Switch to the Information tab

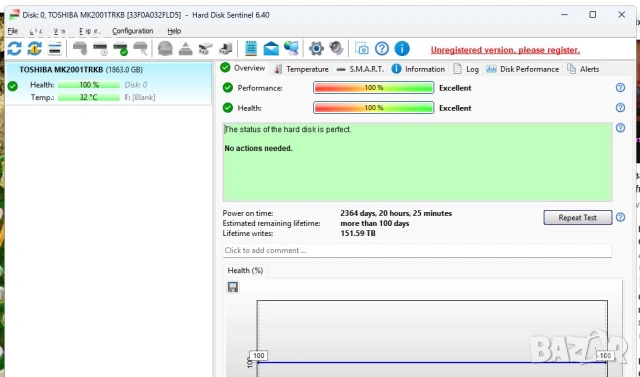[418, 69]
